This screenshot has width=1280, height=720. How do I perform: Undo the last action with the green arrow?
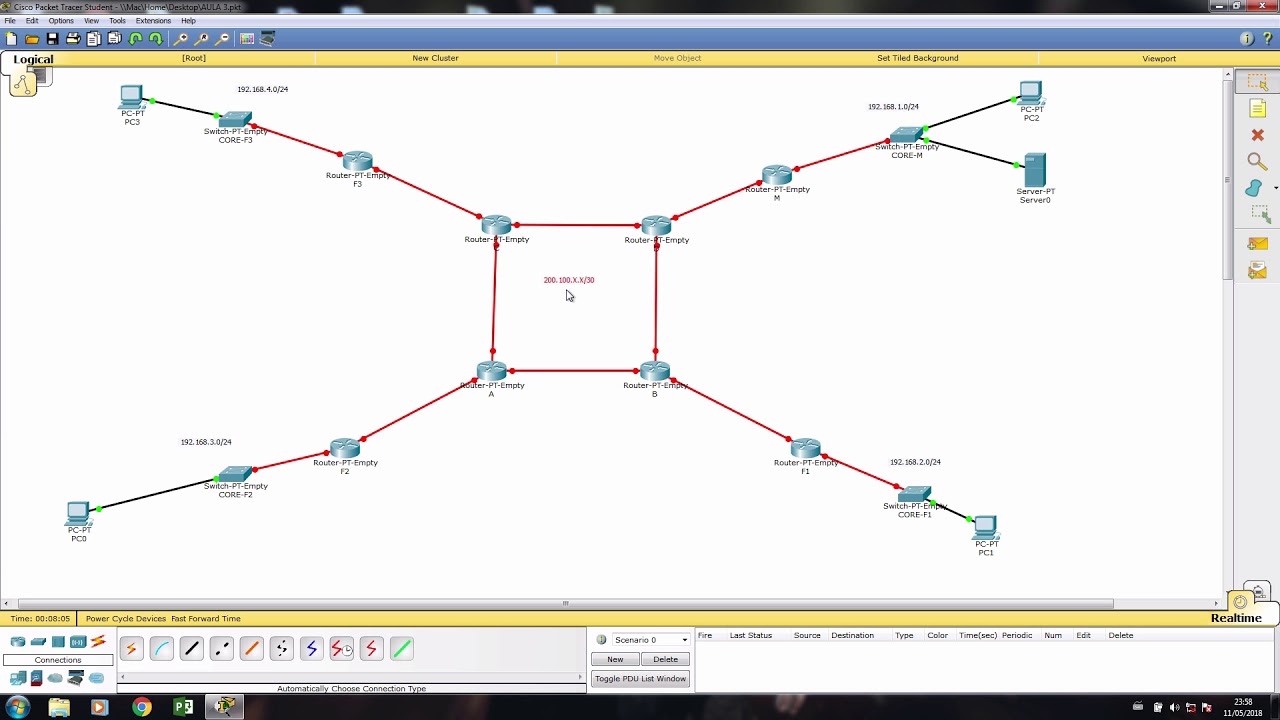[135, 39]
